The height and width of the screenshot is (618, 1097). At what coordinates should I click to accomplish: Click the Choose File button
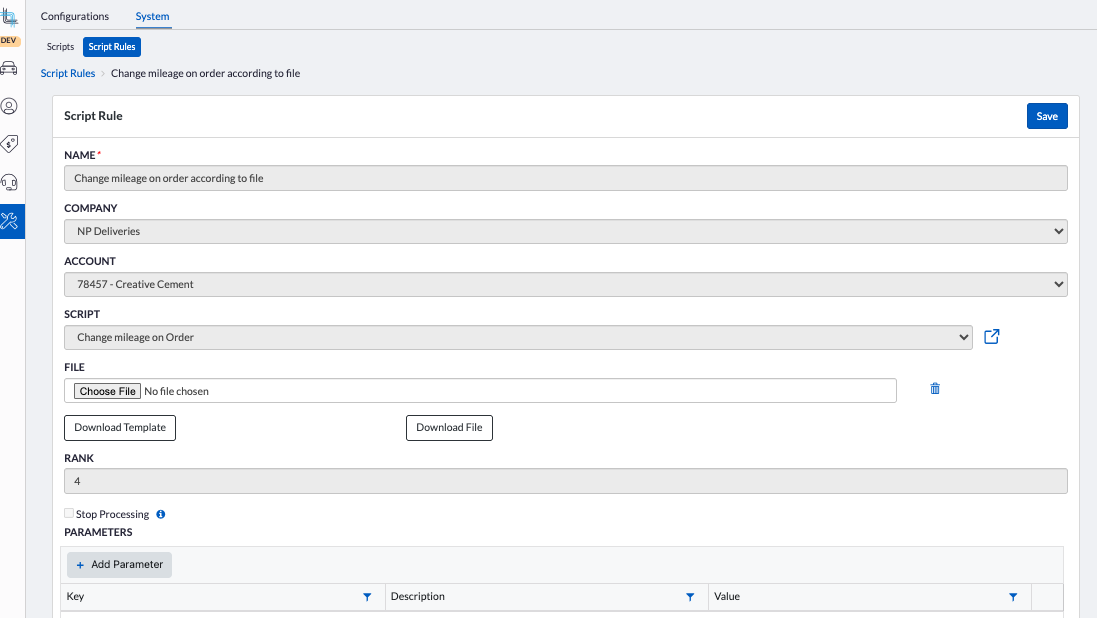(107, 391)
